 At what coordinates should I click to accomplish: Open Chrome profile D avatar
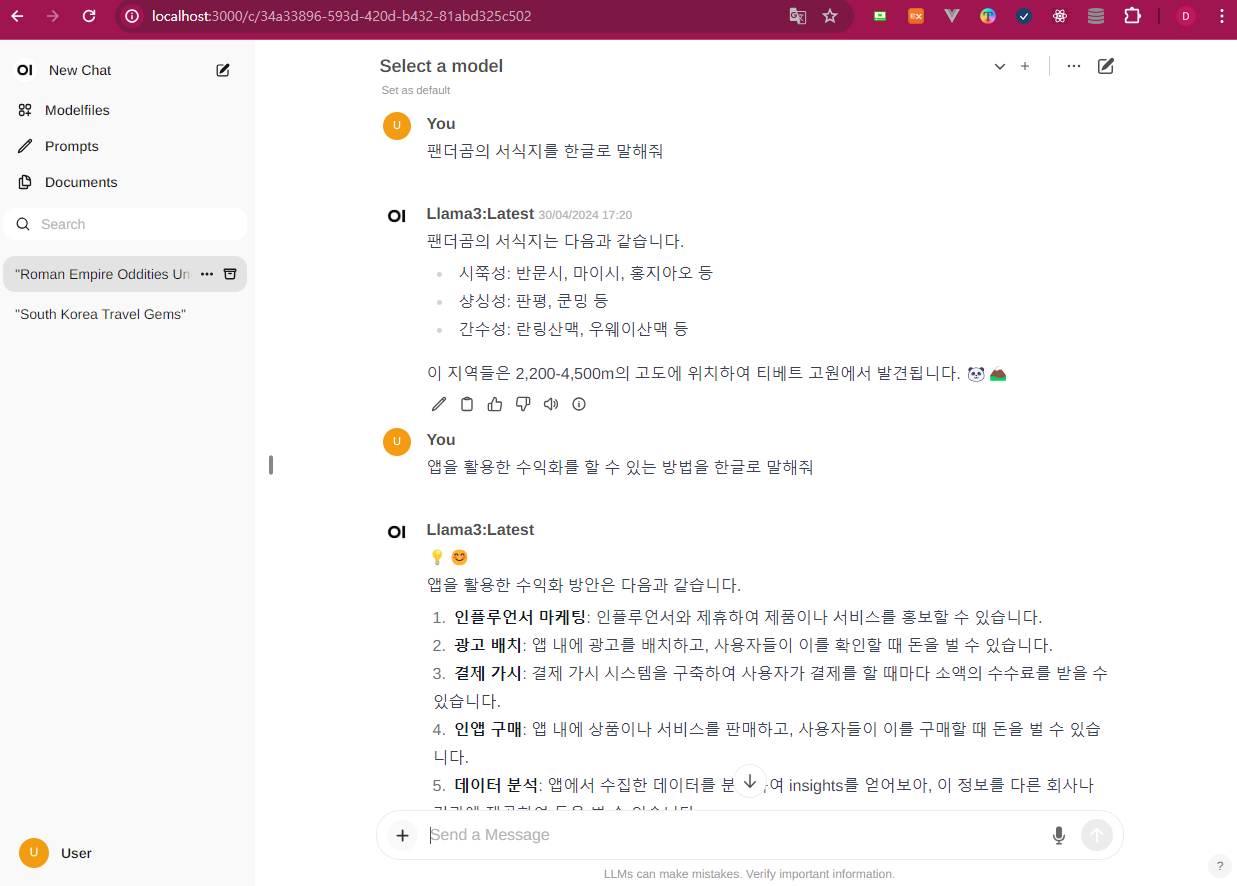coord(1186,16)
